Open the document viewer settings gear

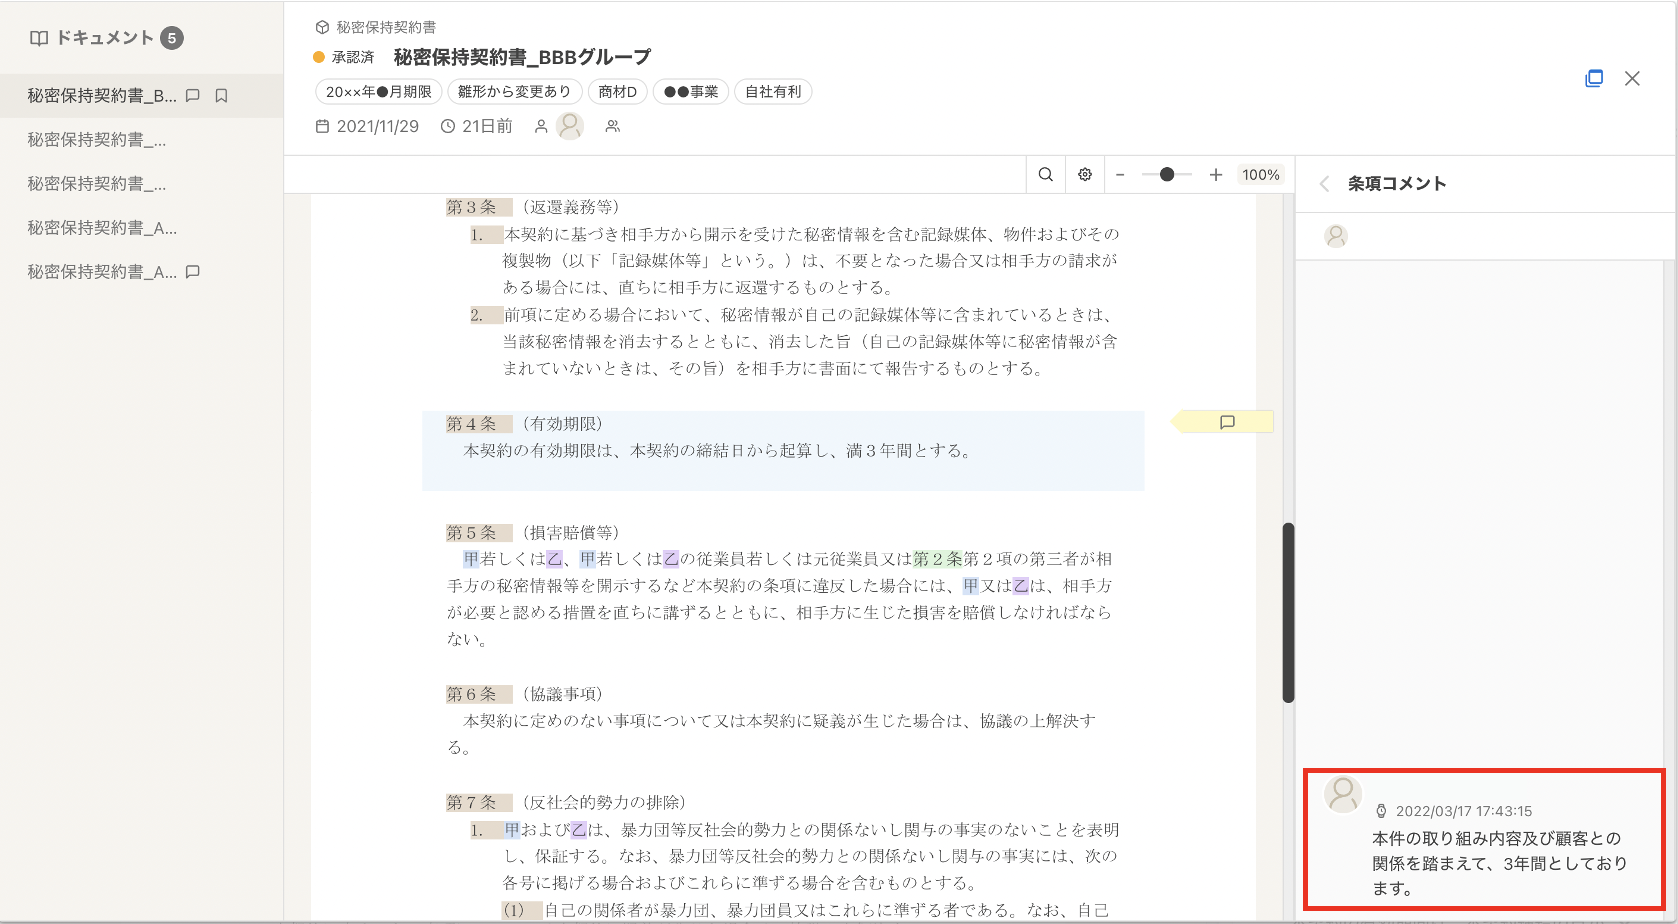click(1085, 175)
